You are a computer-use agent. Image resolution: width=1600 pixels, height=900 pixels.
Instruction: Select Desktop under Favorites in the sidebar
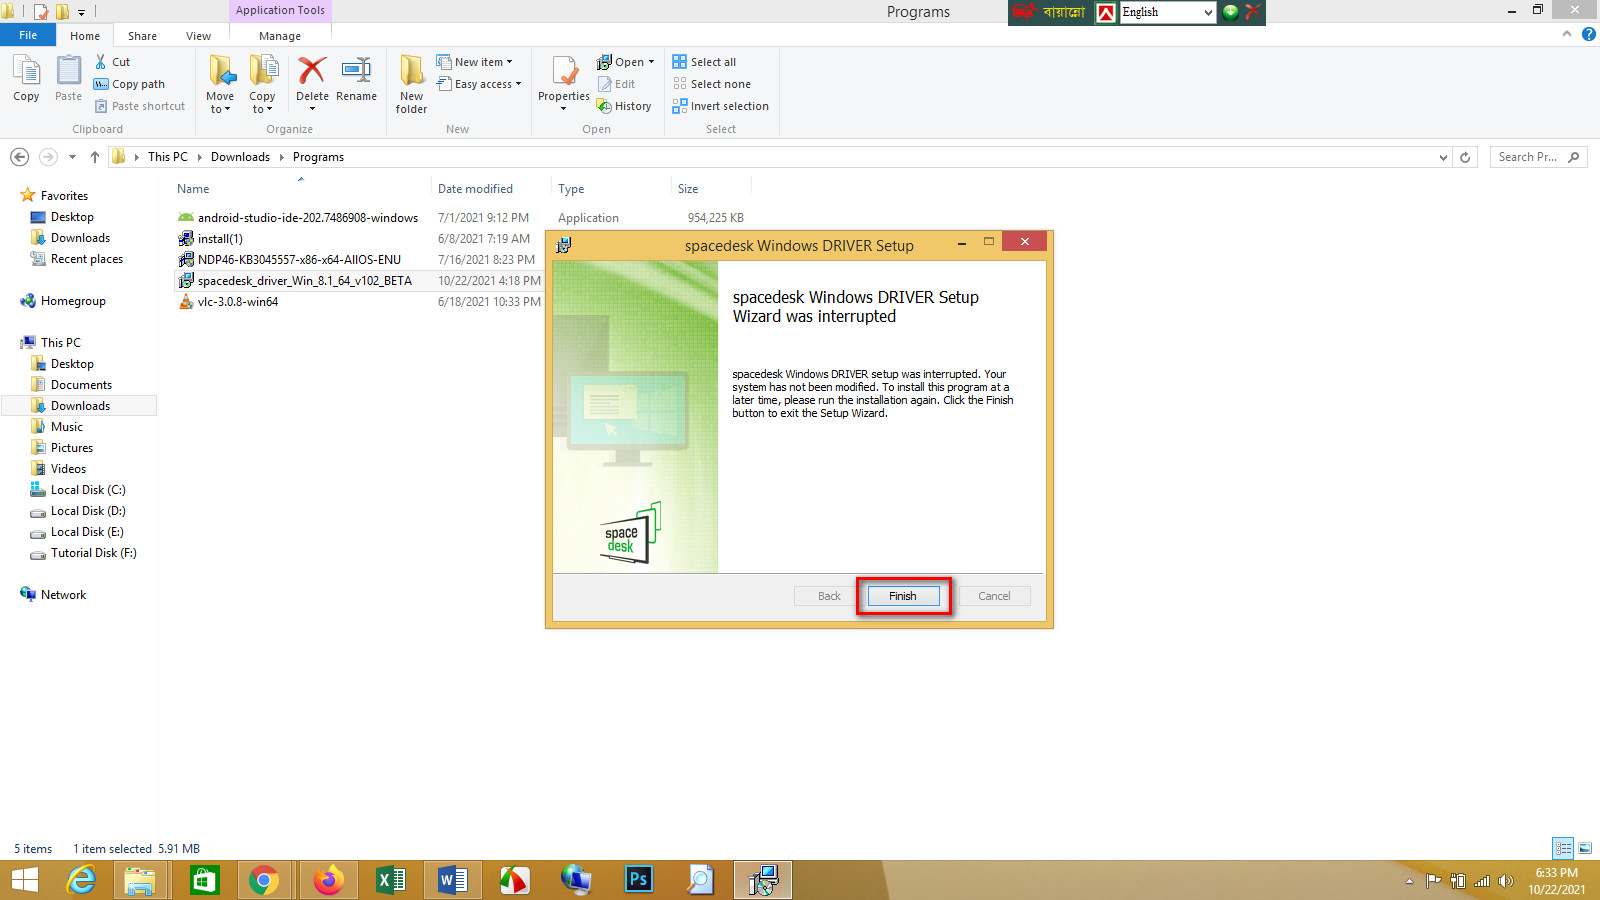tap(72, 217)
